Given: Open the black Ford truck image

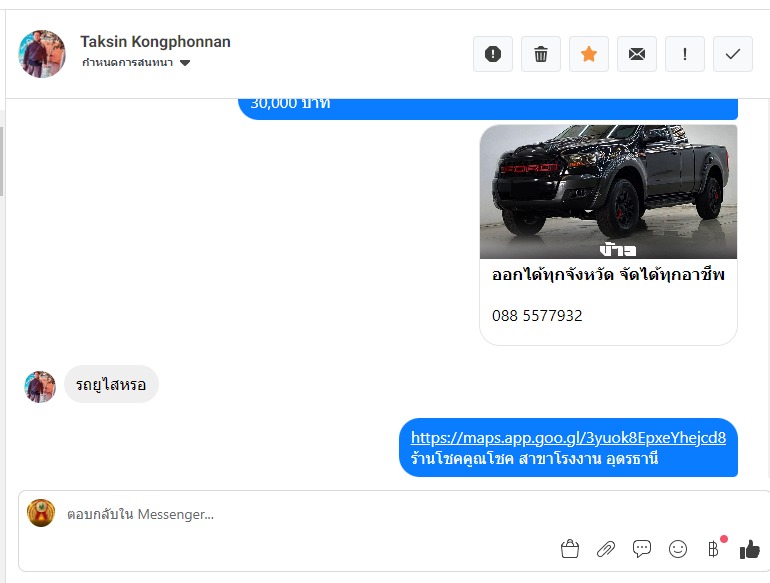Looking at the screenshot, I should pyautogui.click(x=608, y=192).
